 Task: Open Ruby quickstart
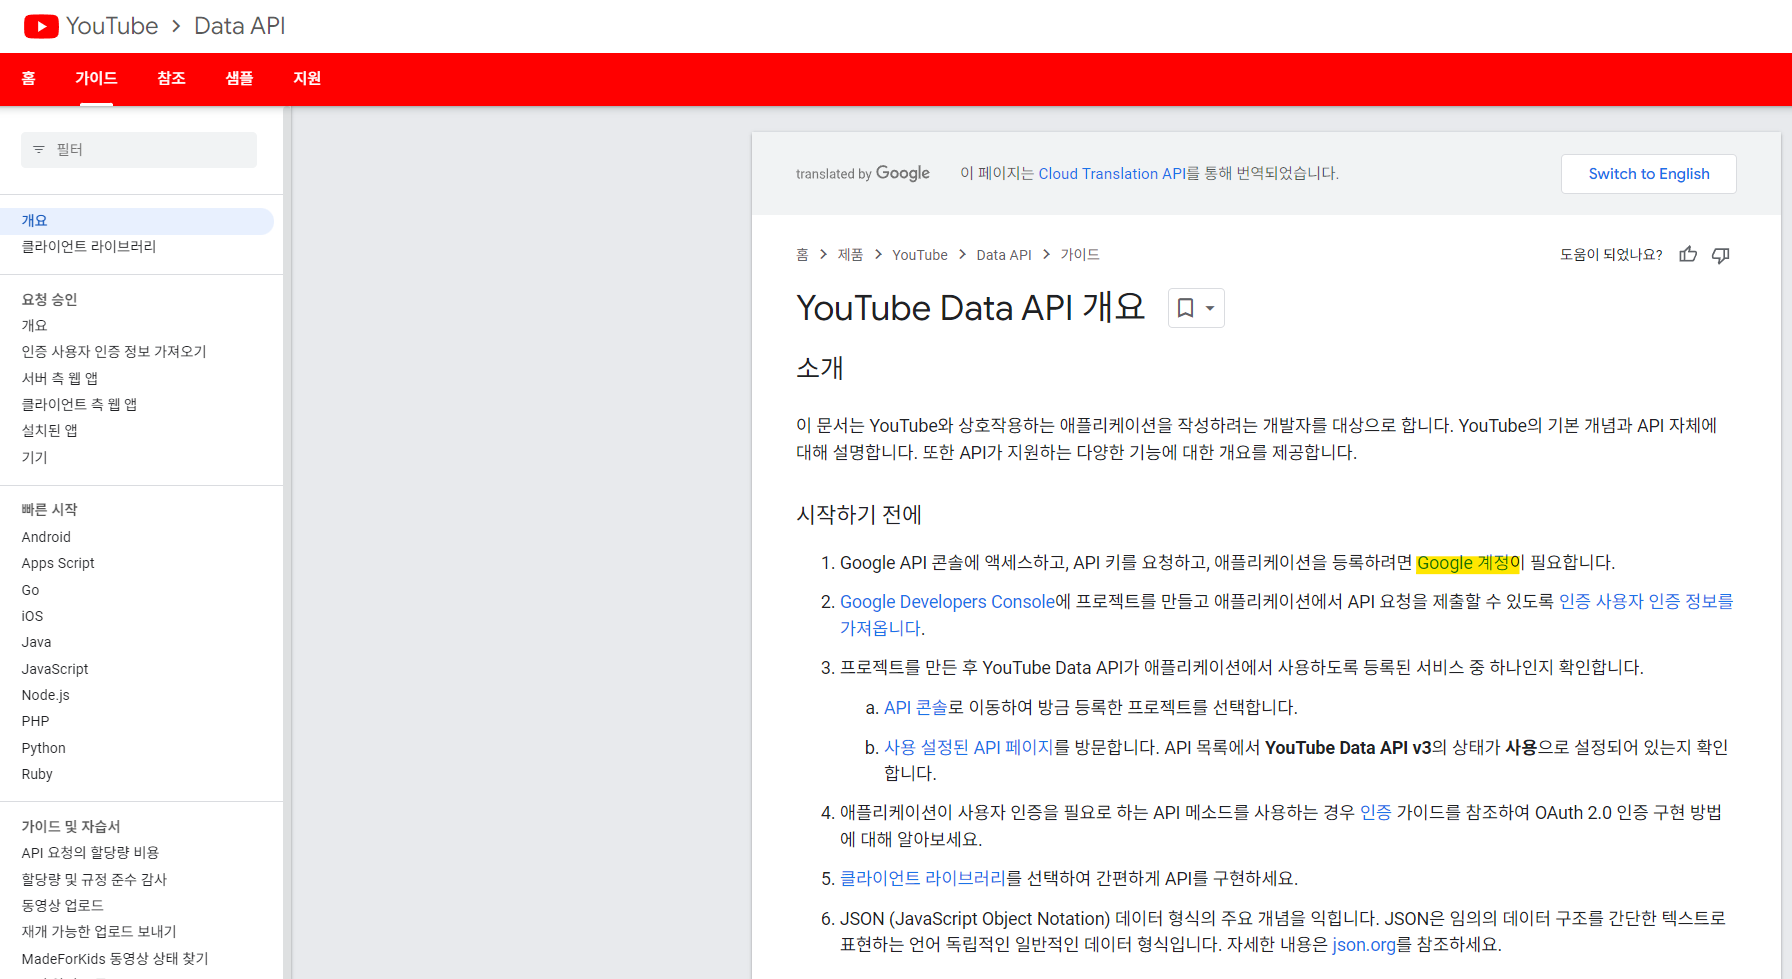click(x=37, y=775)
